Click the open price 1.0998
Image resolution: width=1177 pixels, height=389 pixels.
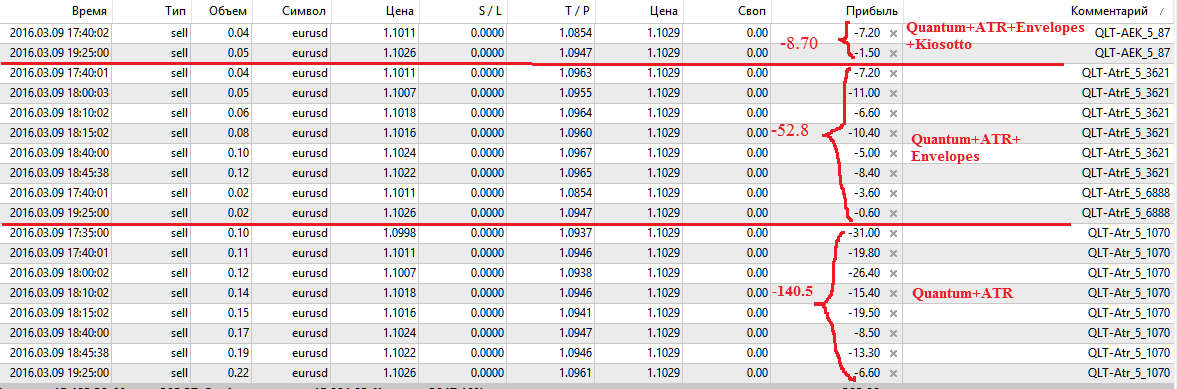[x=399, y=233]
